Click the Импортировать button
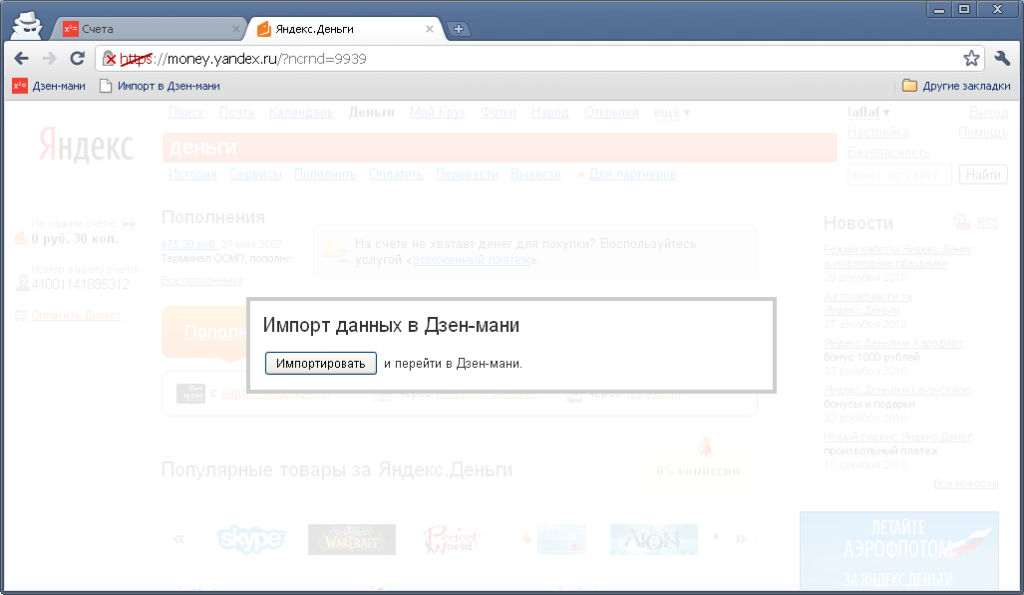The height and width of the screenshot is (595, 1024). tap(321, 363)
